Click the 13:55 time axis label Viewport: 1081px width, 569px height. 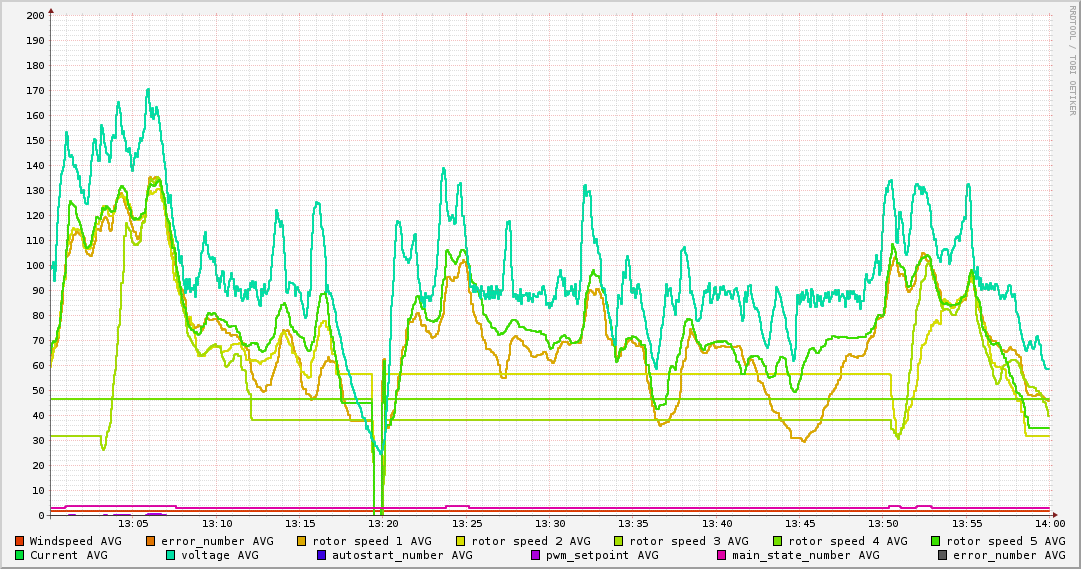tap(967, 524)
